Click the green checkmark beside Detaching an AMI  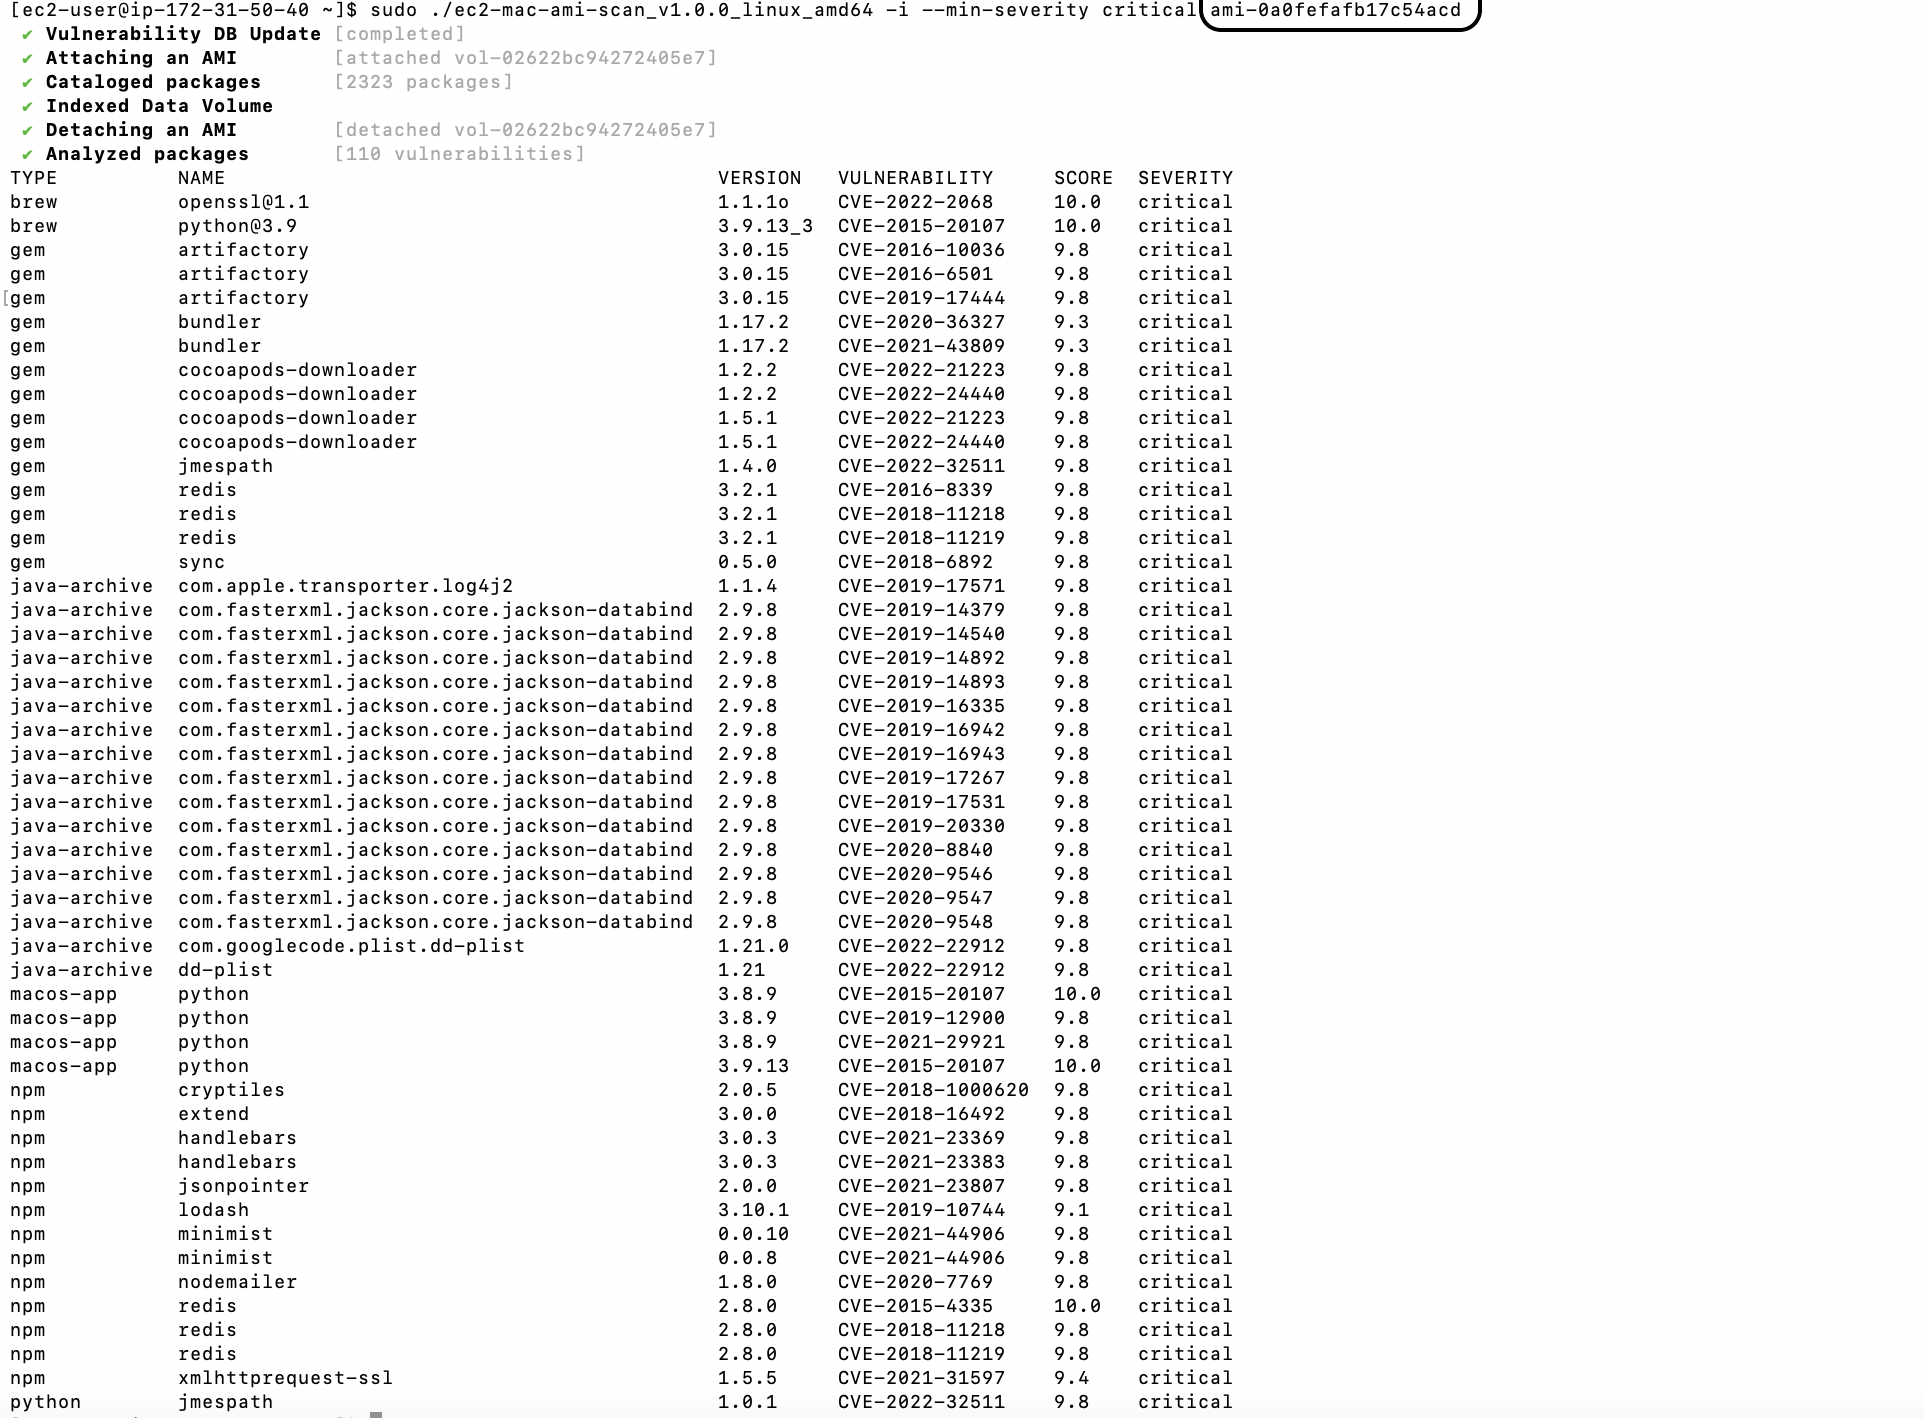[x=27, y=131]
